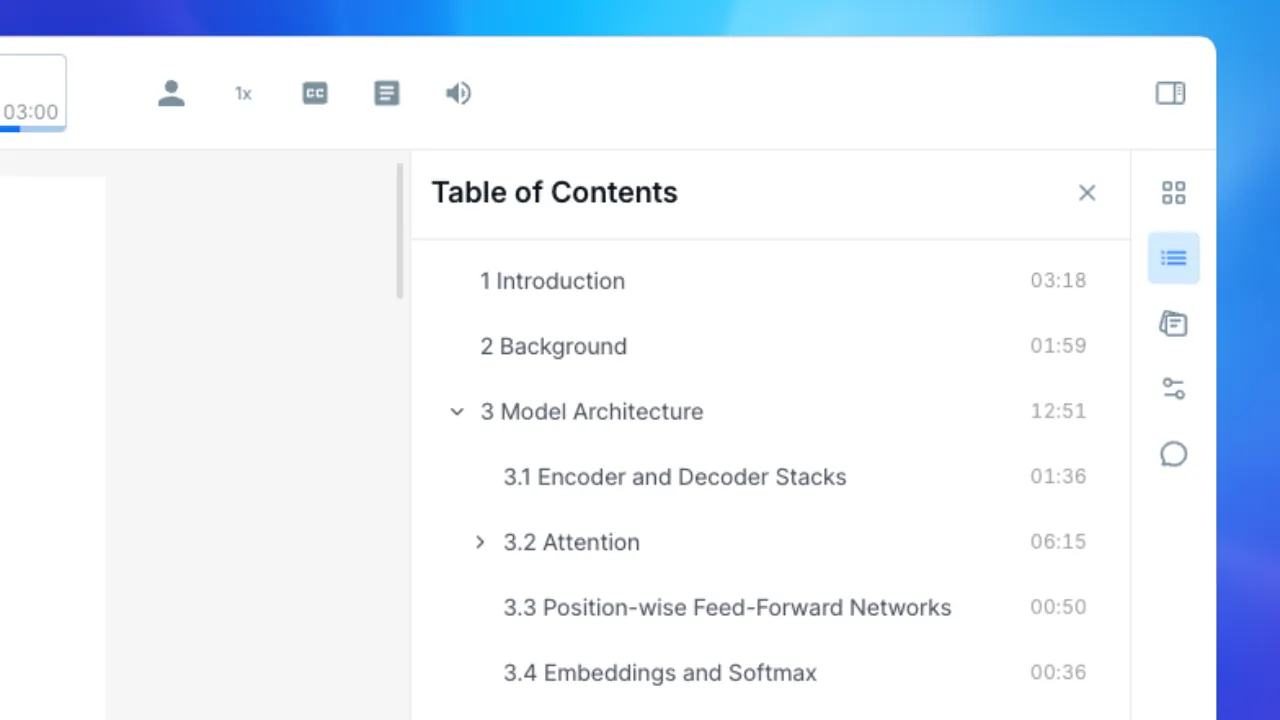Click the vertical scrollbar beside the slide
This screenshot has width=1280, height=720.
[400, 232]
